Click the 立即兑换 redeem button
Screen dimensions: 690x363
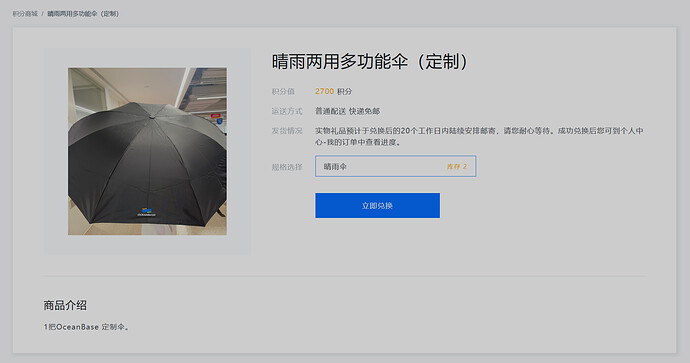click(x=377, y=205)
